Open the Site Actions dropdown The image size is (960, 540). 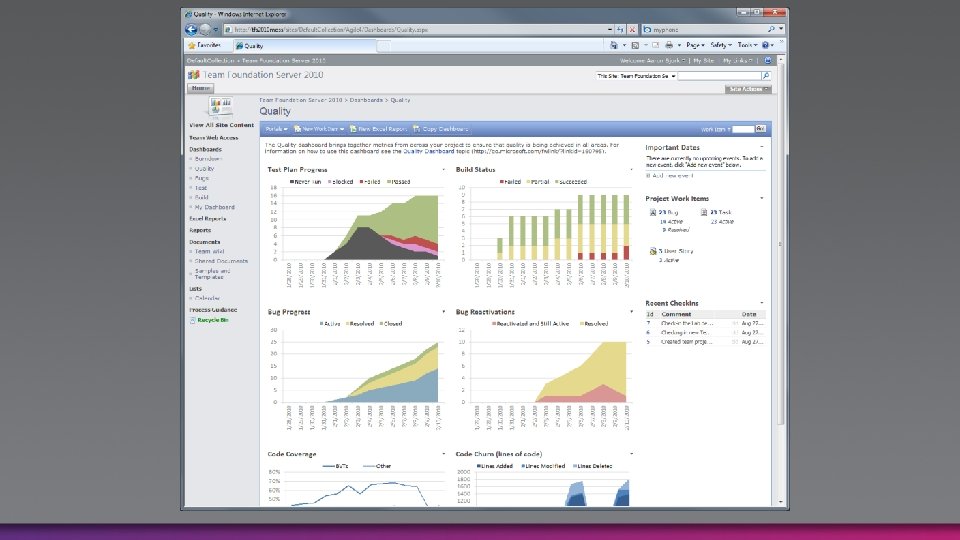click(x=748, y=89)
